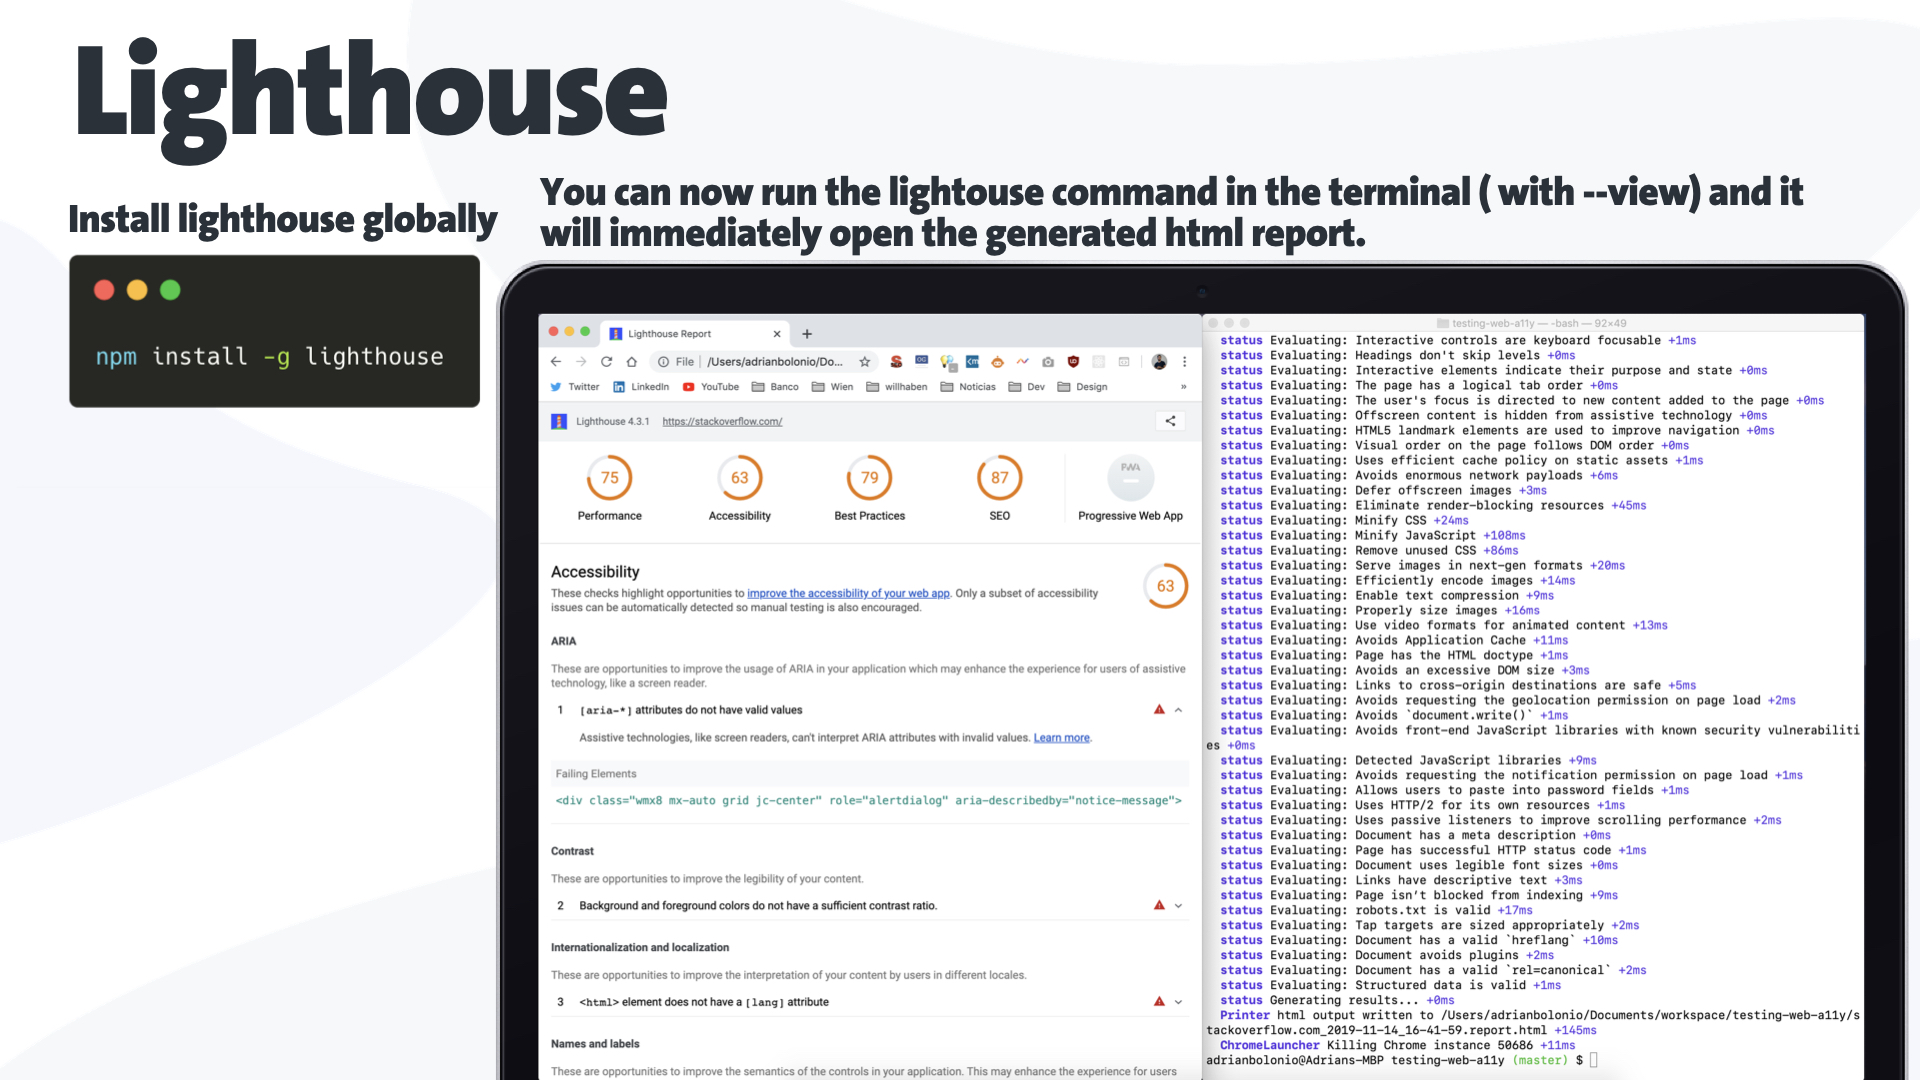This screenshot has width=1920, height=1080.
Task: Reload the Lighthouse report page
Action: [x=606, y=362]
